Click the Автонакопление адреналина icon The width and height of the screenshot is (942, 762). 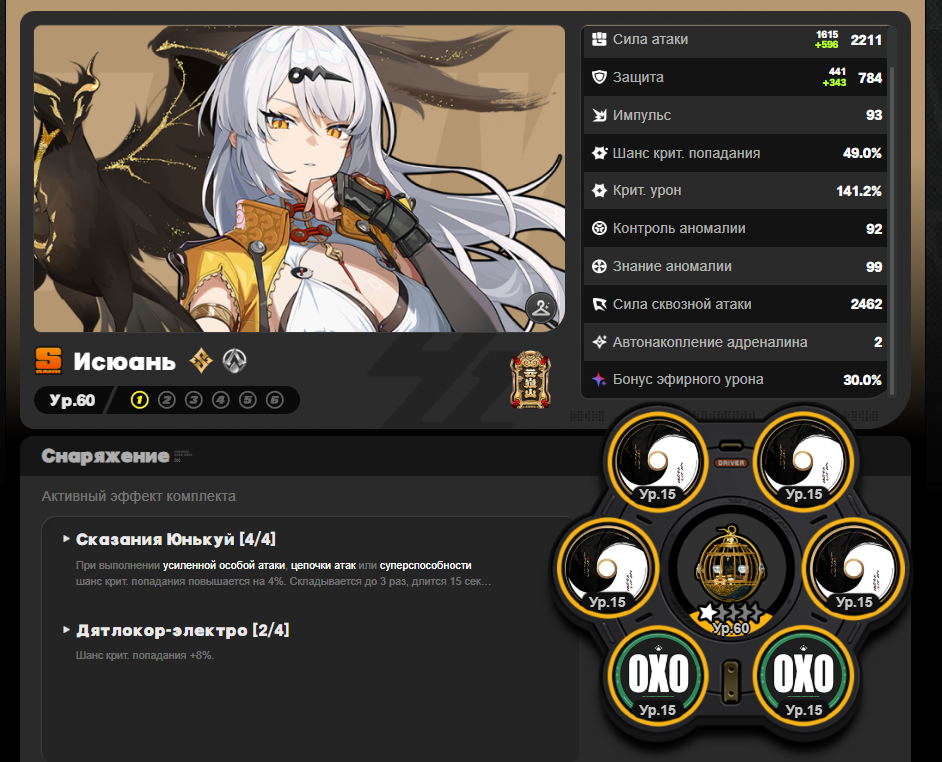click(x=599, y=342)
